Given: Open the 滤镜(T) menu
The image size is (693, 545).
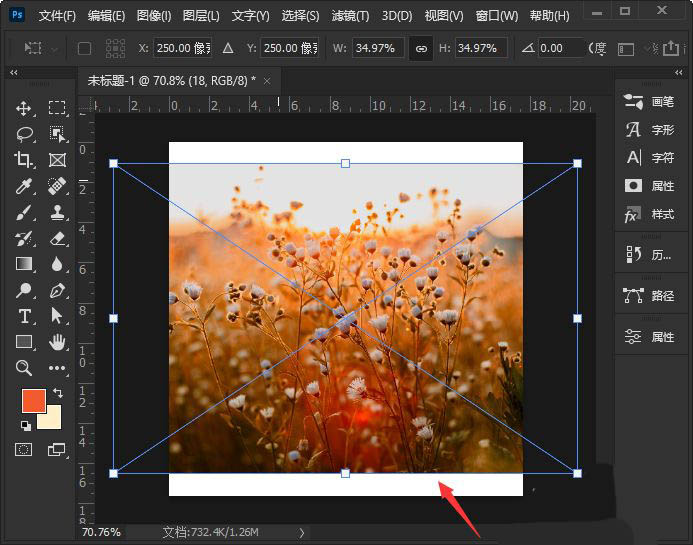Looking at the screenshot, I should pos(350,16).
